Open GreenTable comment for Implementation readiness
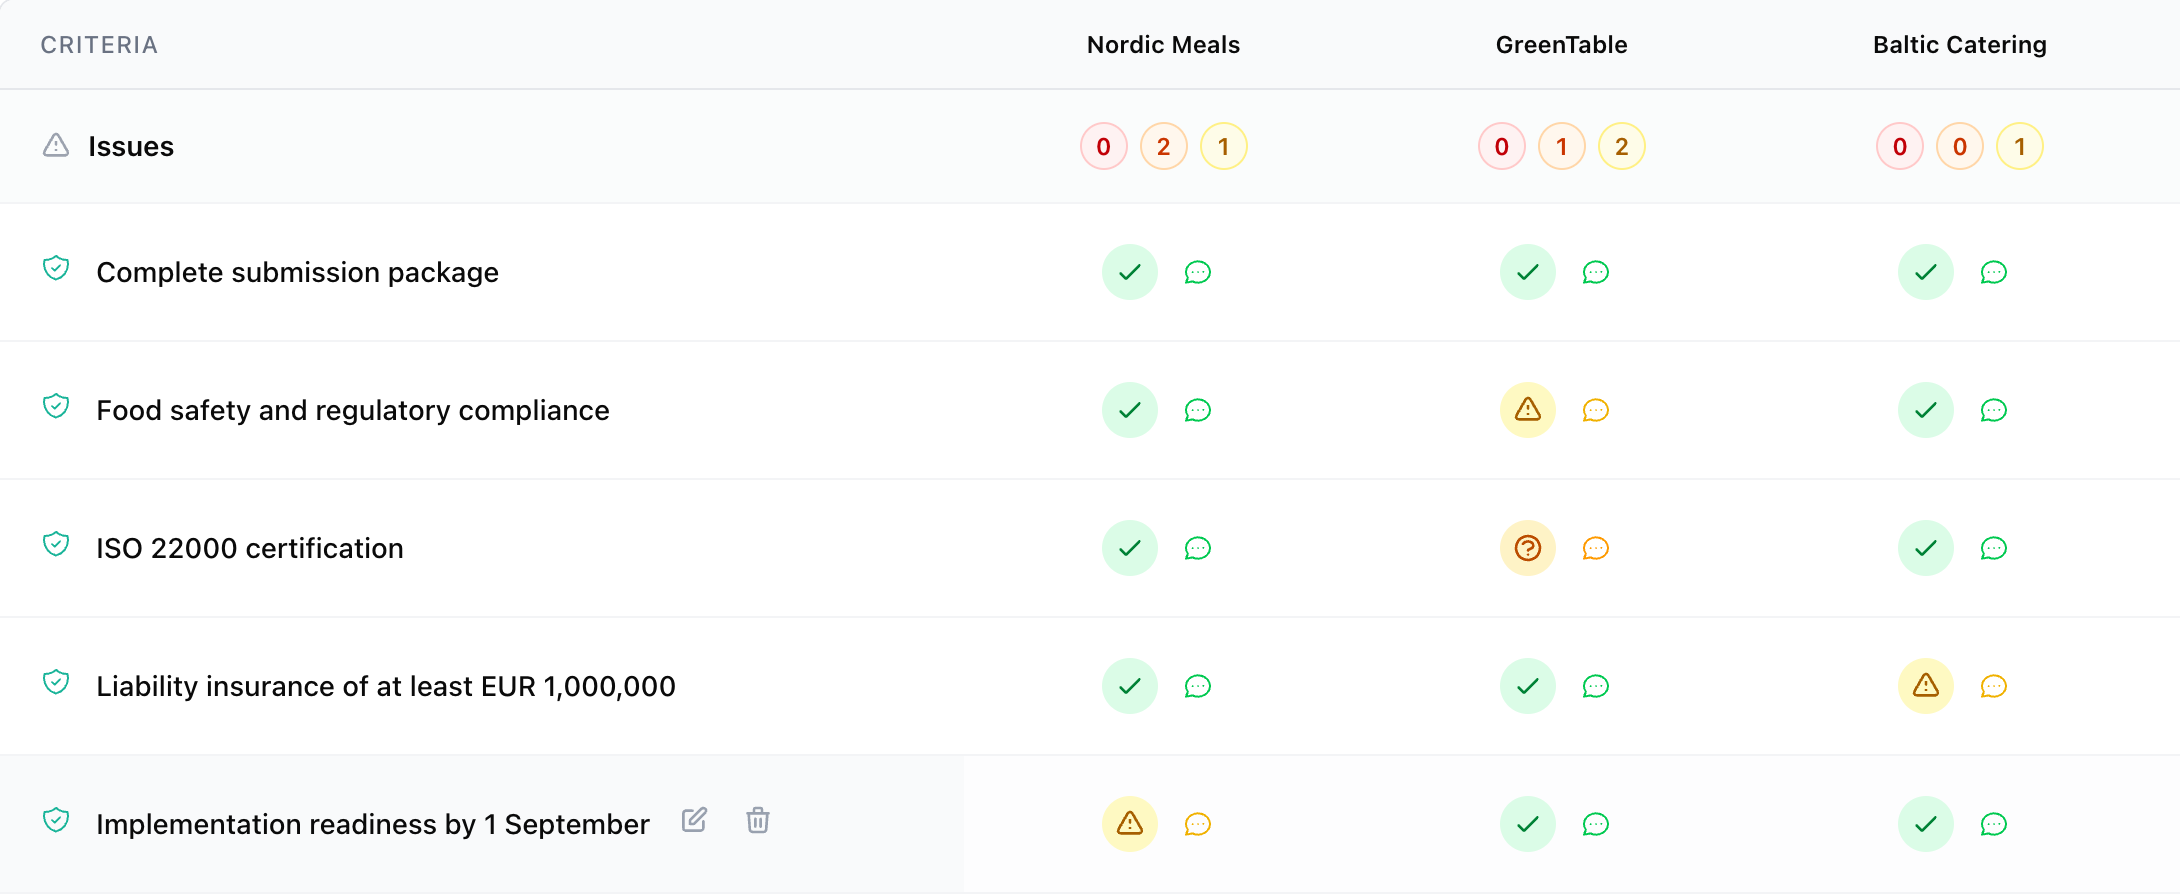Viewport: 2180px width, 894px height. (x=1596, y=824)
